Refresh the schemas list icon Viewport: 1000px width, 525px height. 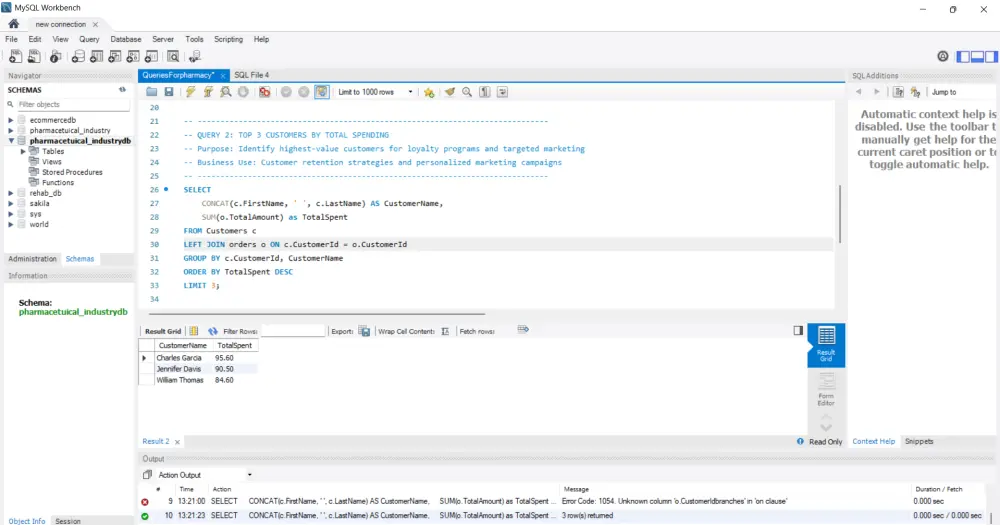click(122, 90)
